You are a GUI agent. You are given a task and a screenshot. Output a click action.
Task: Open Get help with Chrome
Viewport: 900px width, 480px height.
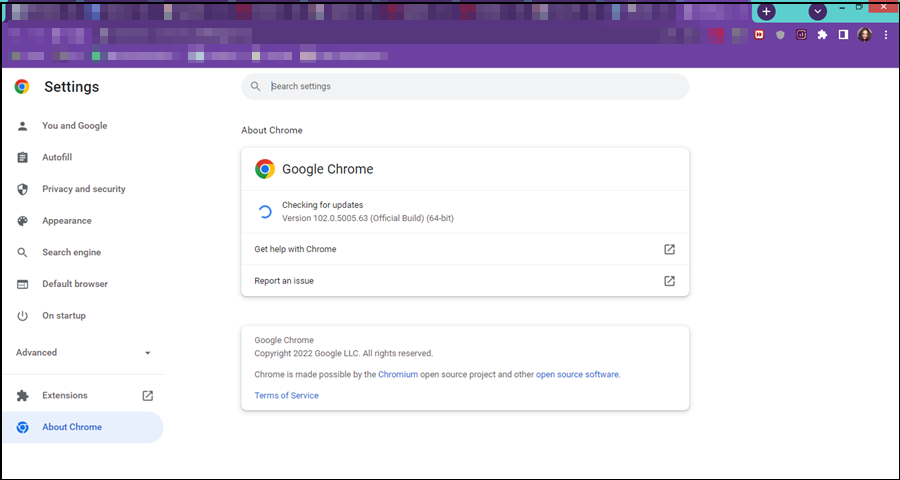[x=465, y=249]
